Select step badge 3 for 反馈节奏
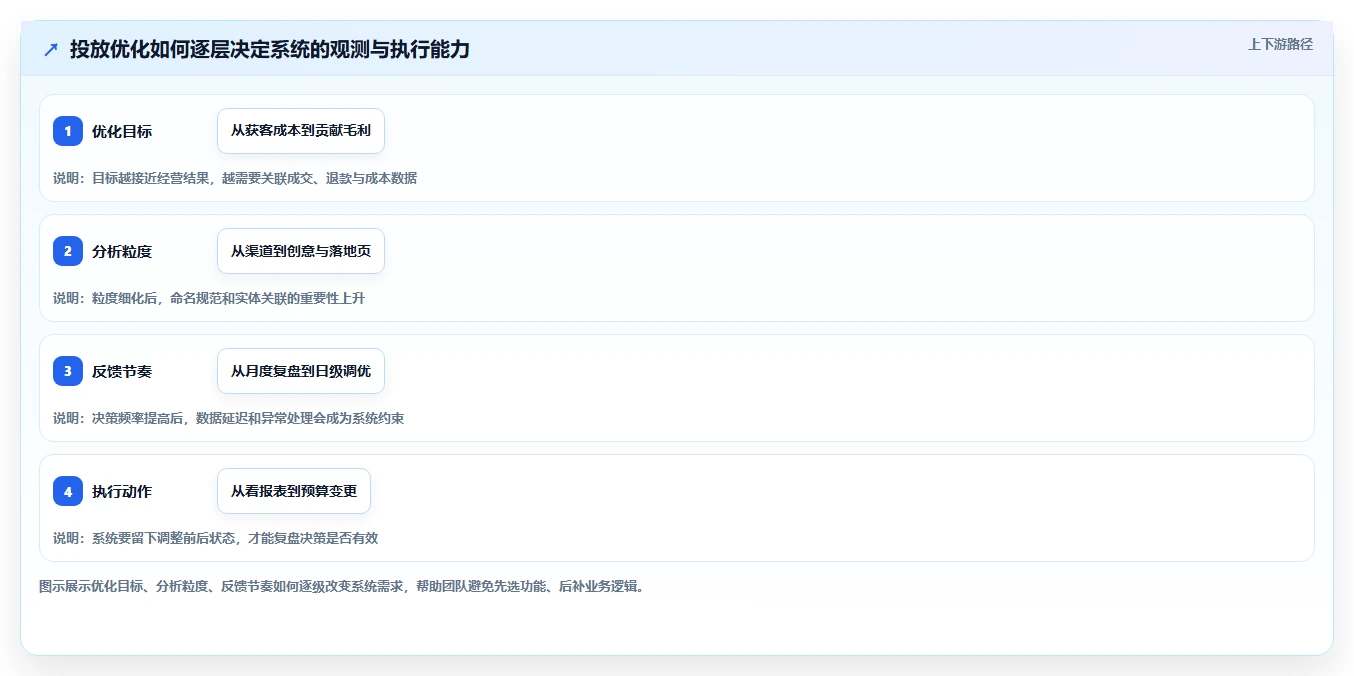1354x676 pixels. click(x=68, y=371)
